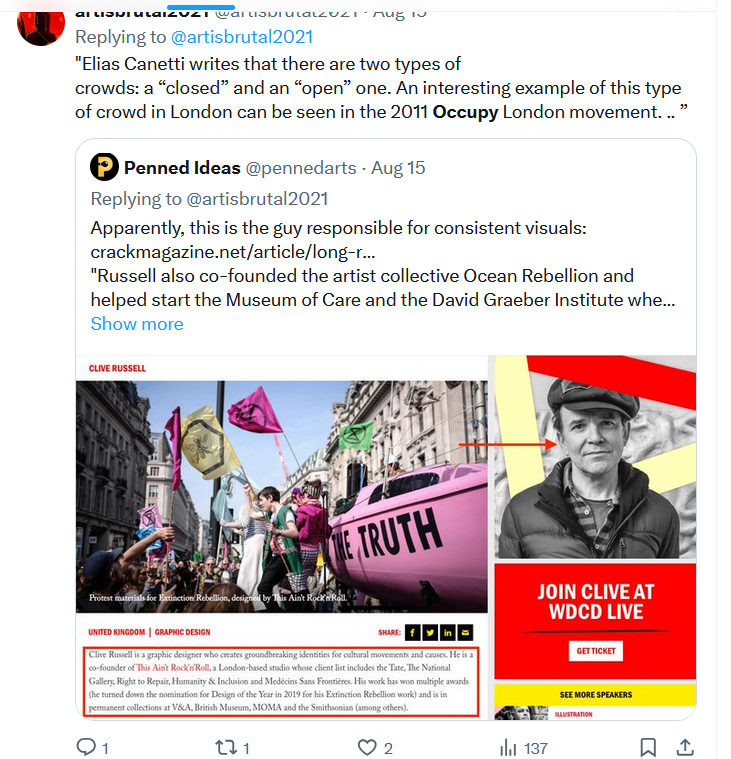Click the Facebook share icon in article
This screenshot has height=759, width=731.
click(412, 632)
